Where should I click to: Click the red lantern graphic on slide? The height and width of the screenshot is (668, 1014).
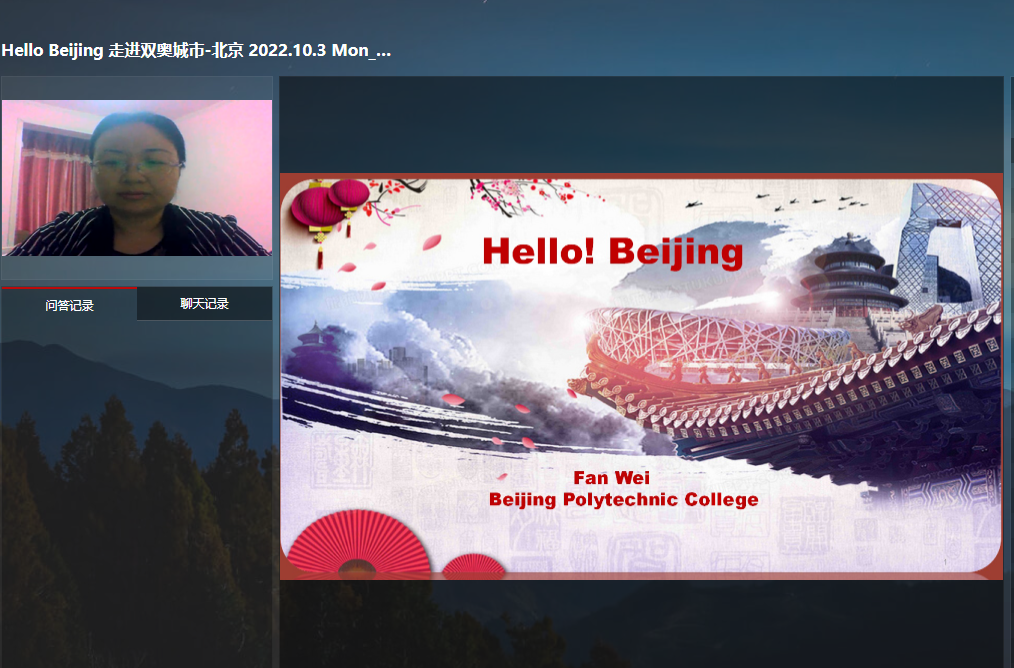[329, 212]
